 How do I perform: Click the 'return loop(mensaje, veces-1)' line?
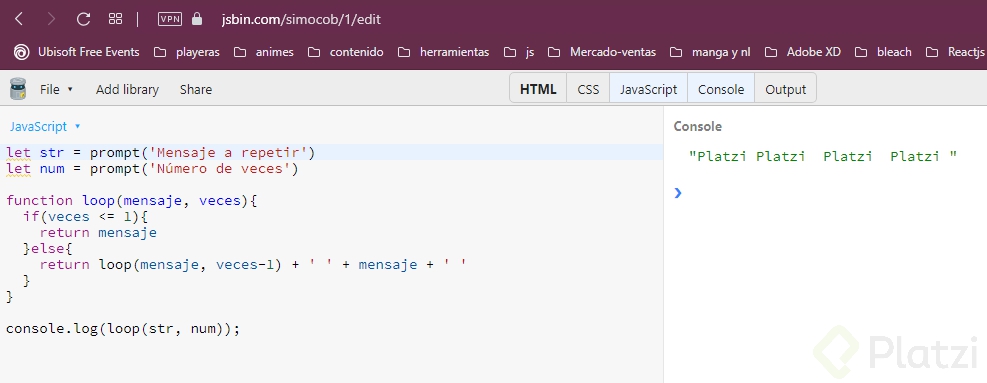(253, 265)
